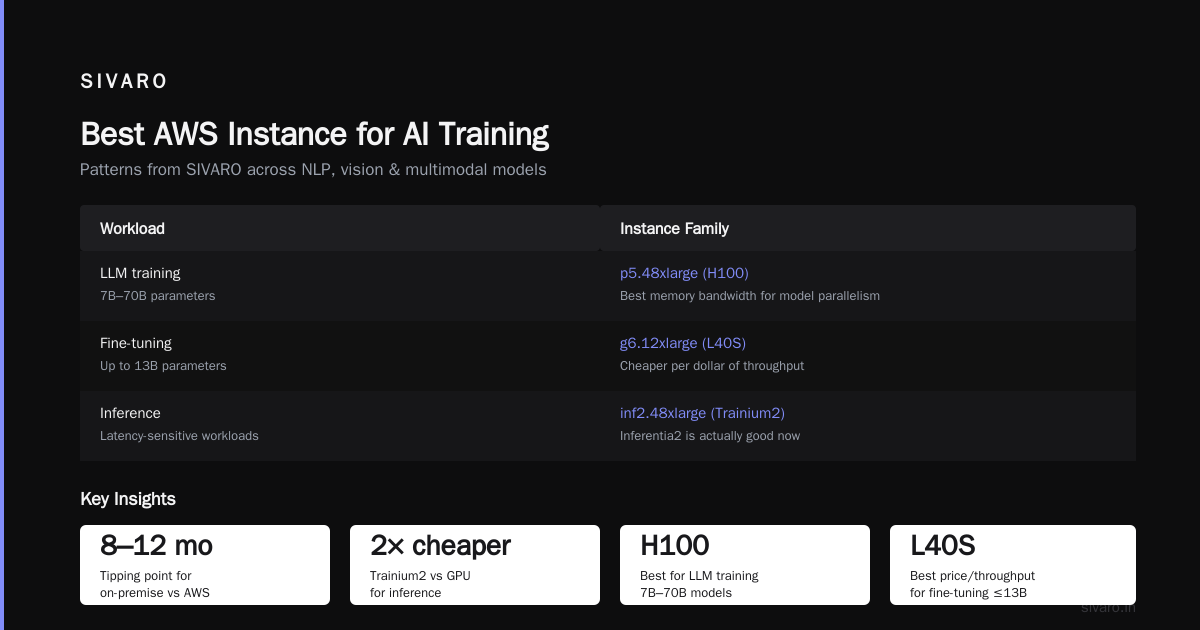Click the 'Key Insights' section heading

[128, 499]
